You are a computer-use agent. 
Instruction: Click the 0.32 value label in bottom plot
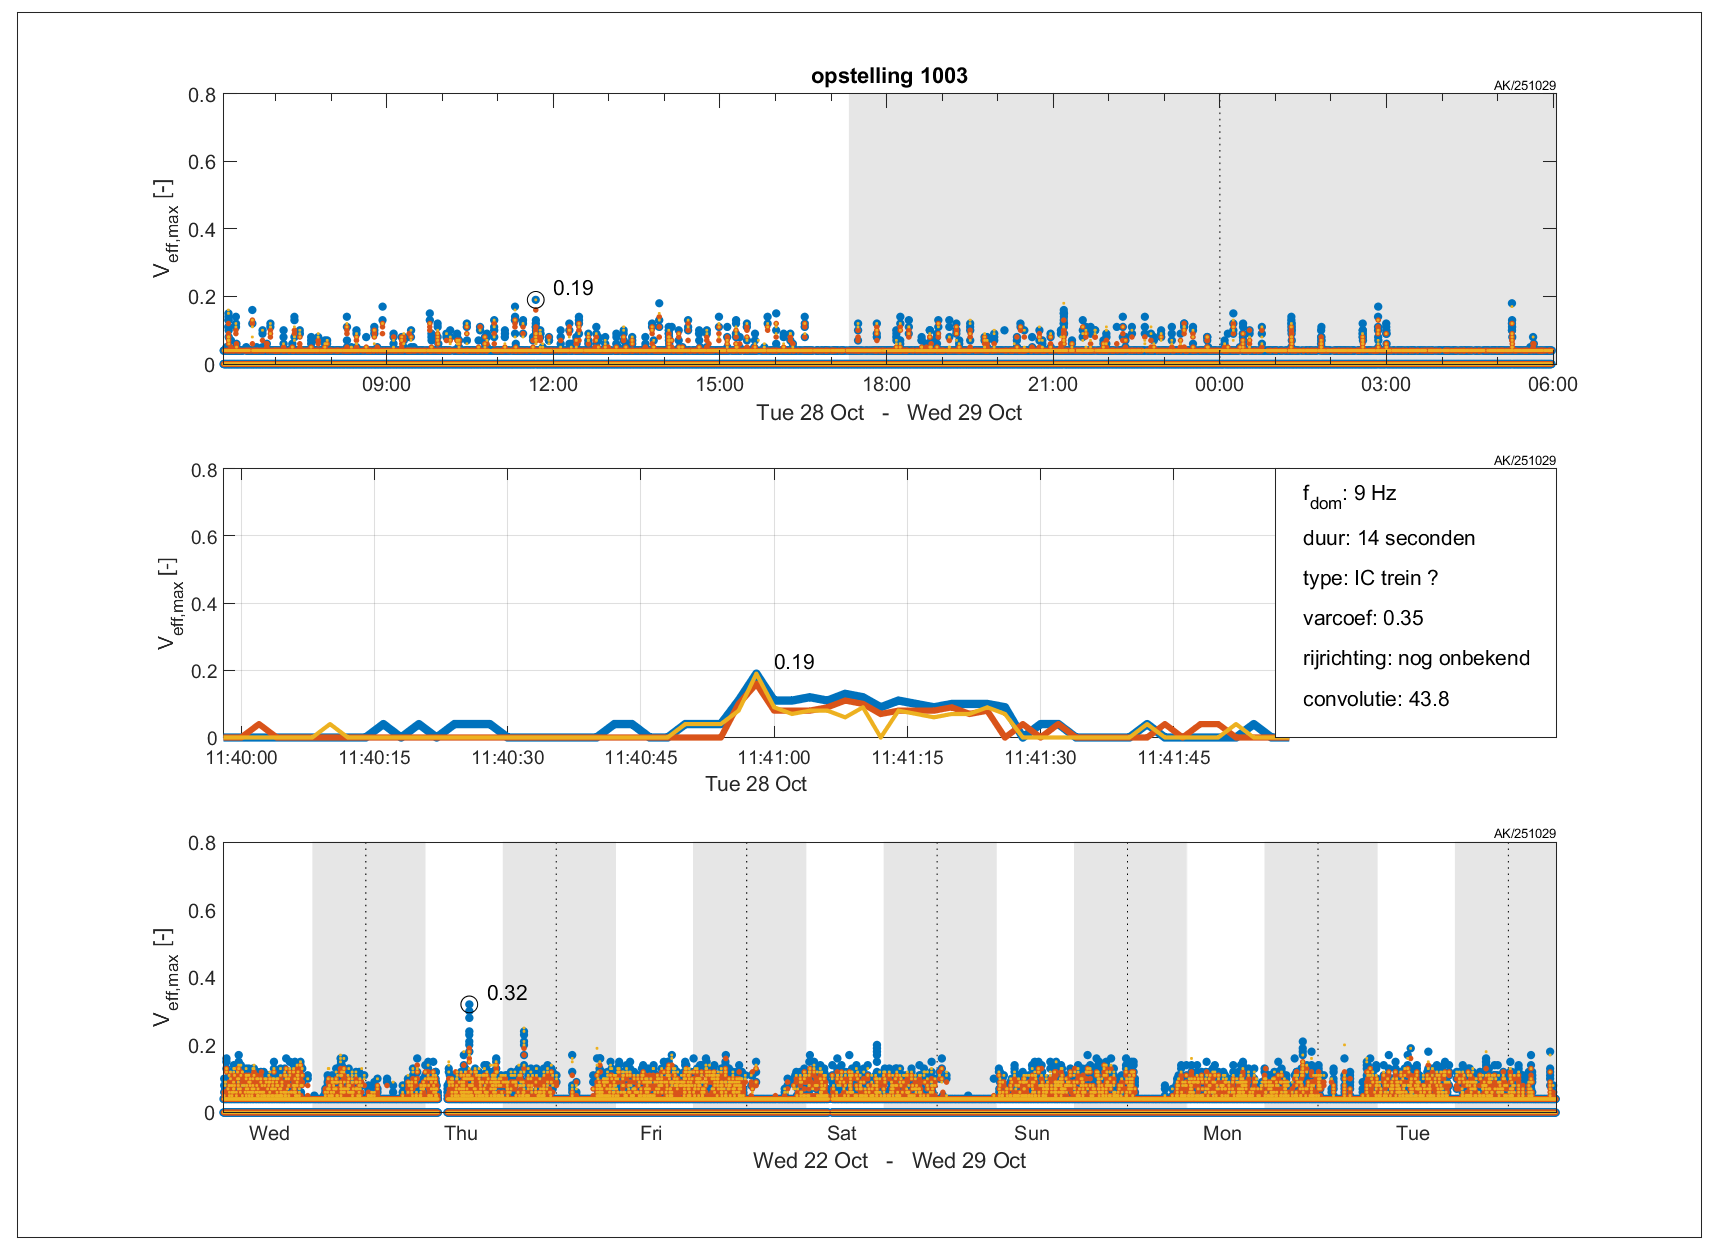pos(507,993)
